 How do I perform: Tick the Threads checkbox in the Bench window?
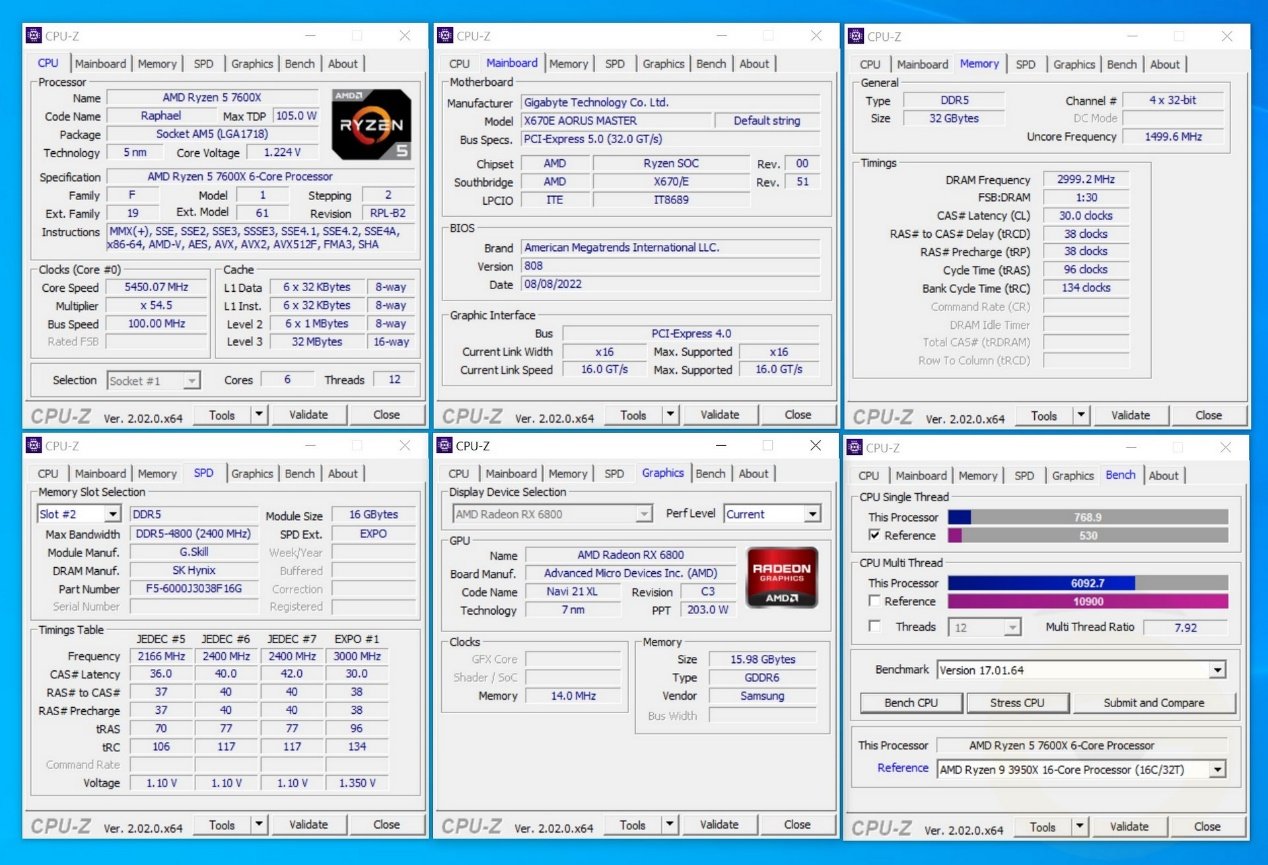click(875, 627)
